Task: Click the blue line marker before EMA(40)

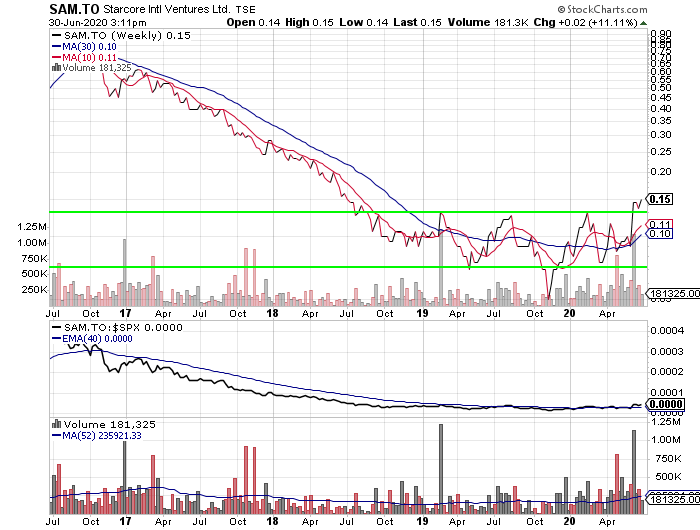Action: point(57,338)
